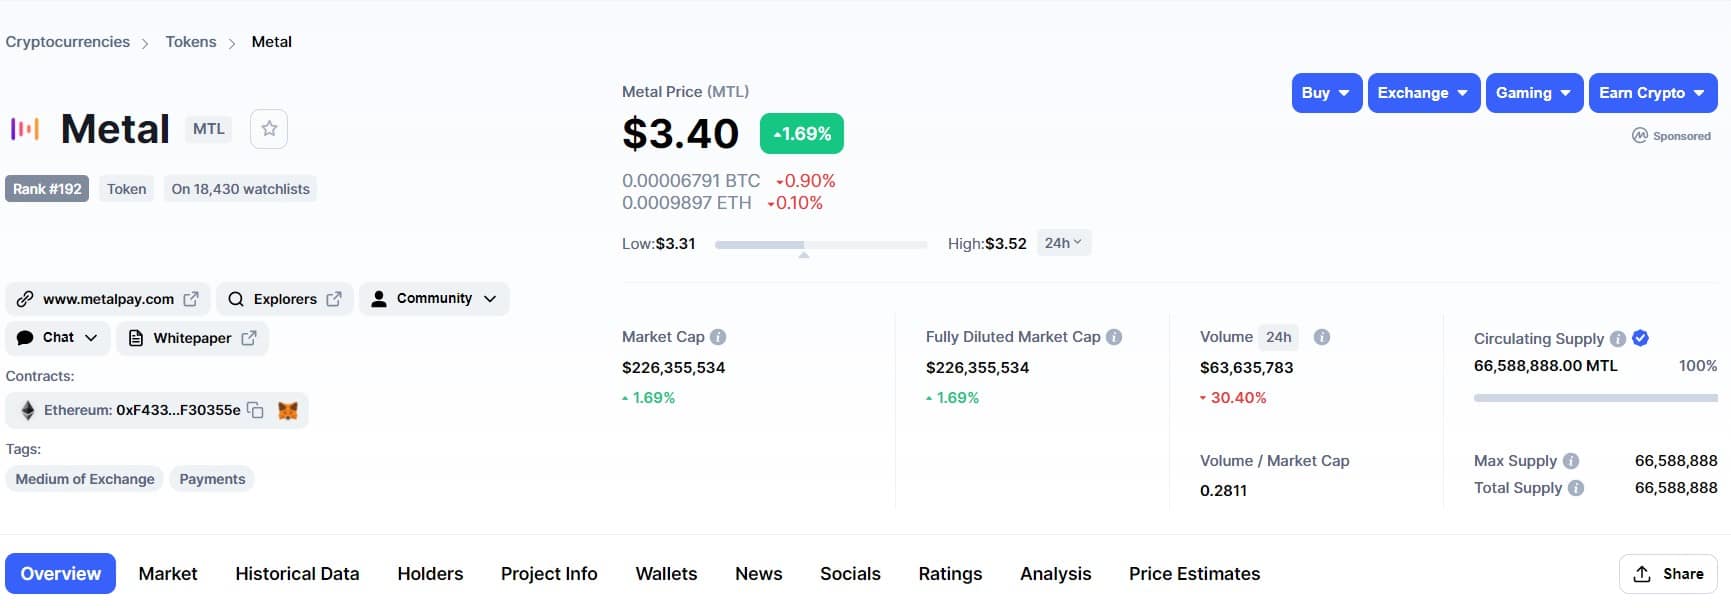Click the 1.69% price change badge

(802, 134)
